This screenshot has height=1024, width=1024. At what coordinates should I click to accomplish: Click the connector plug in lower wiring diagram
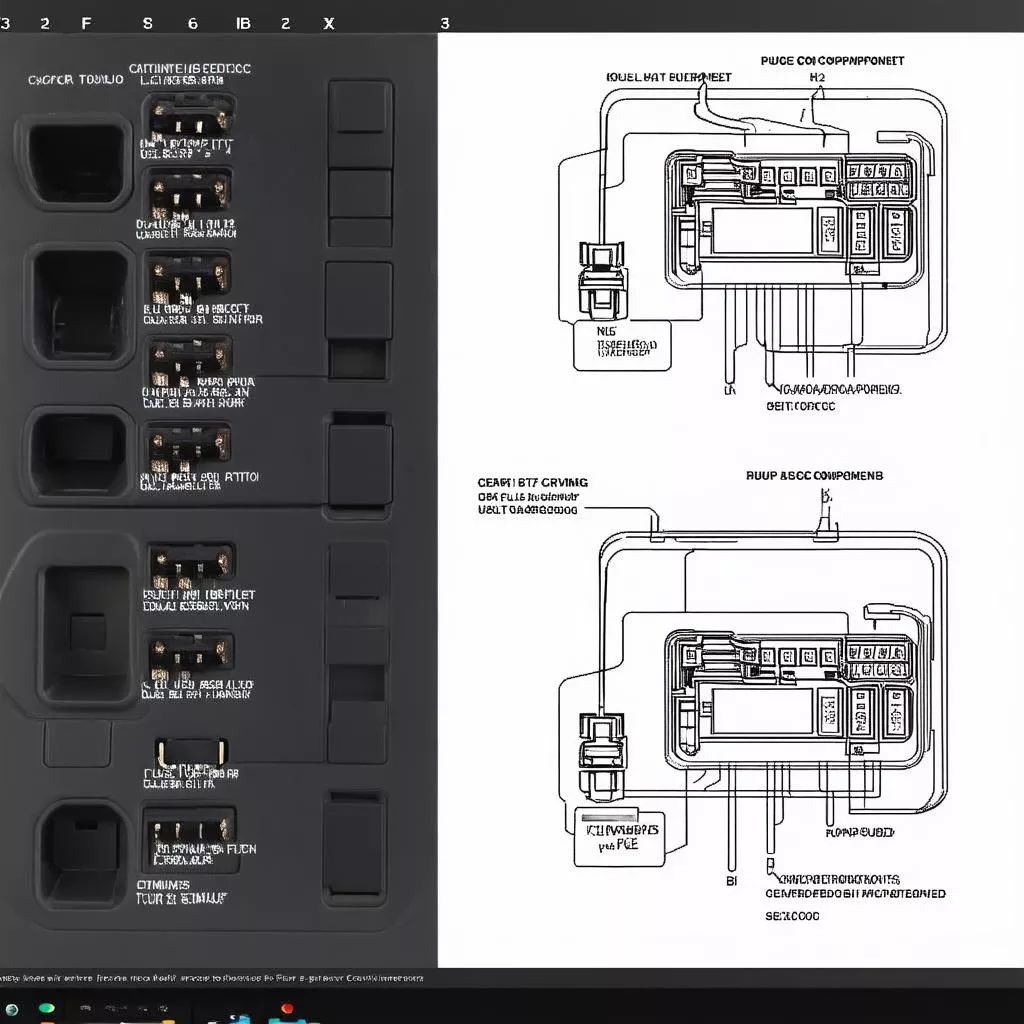tap(602, 753)
